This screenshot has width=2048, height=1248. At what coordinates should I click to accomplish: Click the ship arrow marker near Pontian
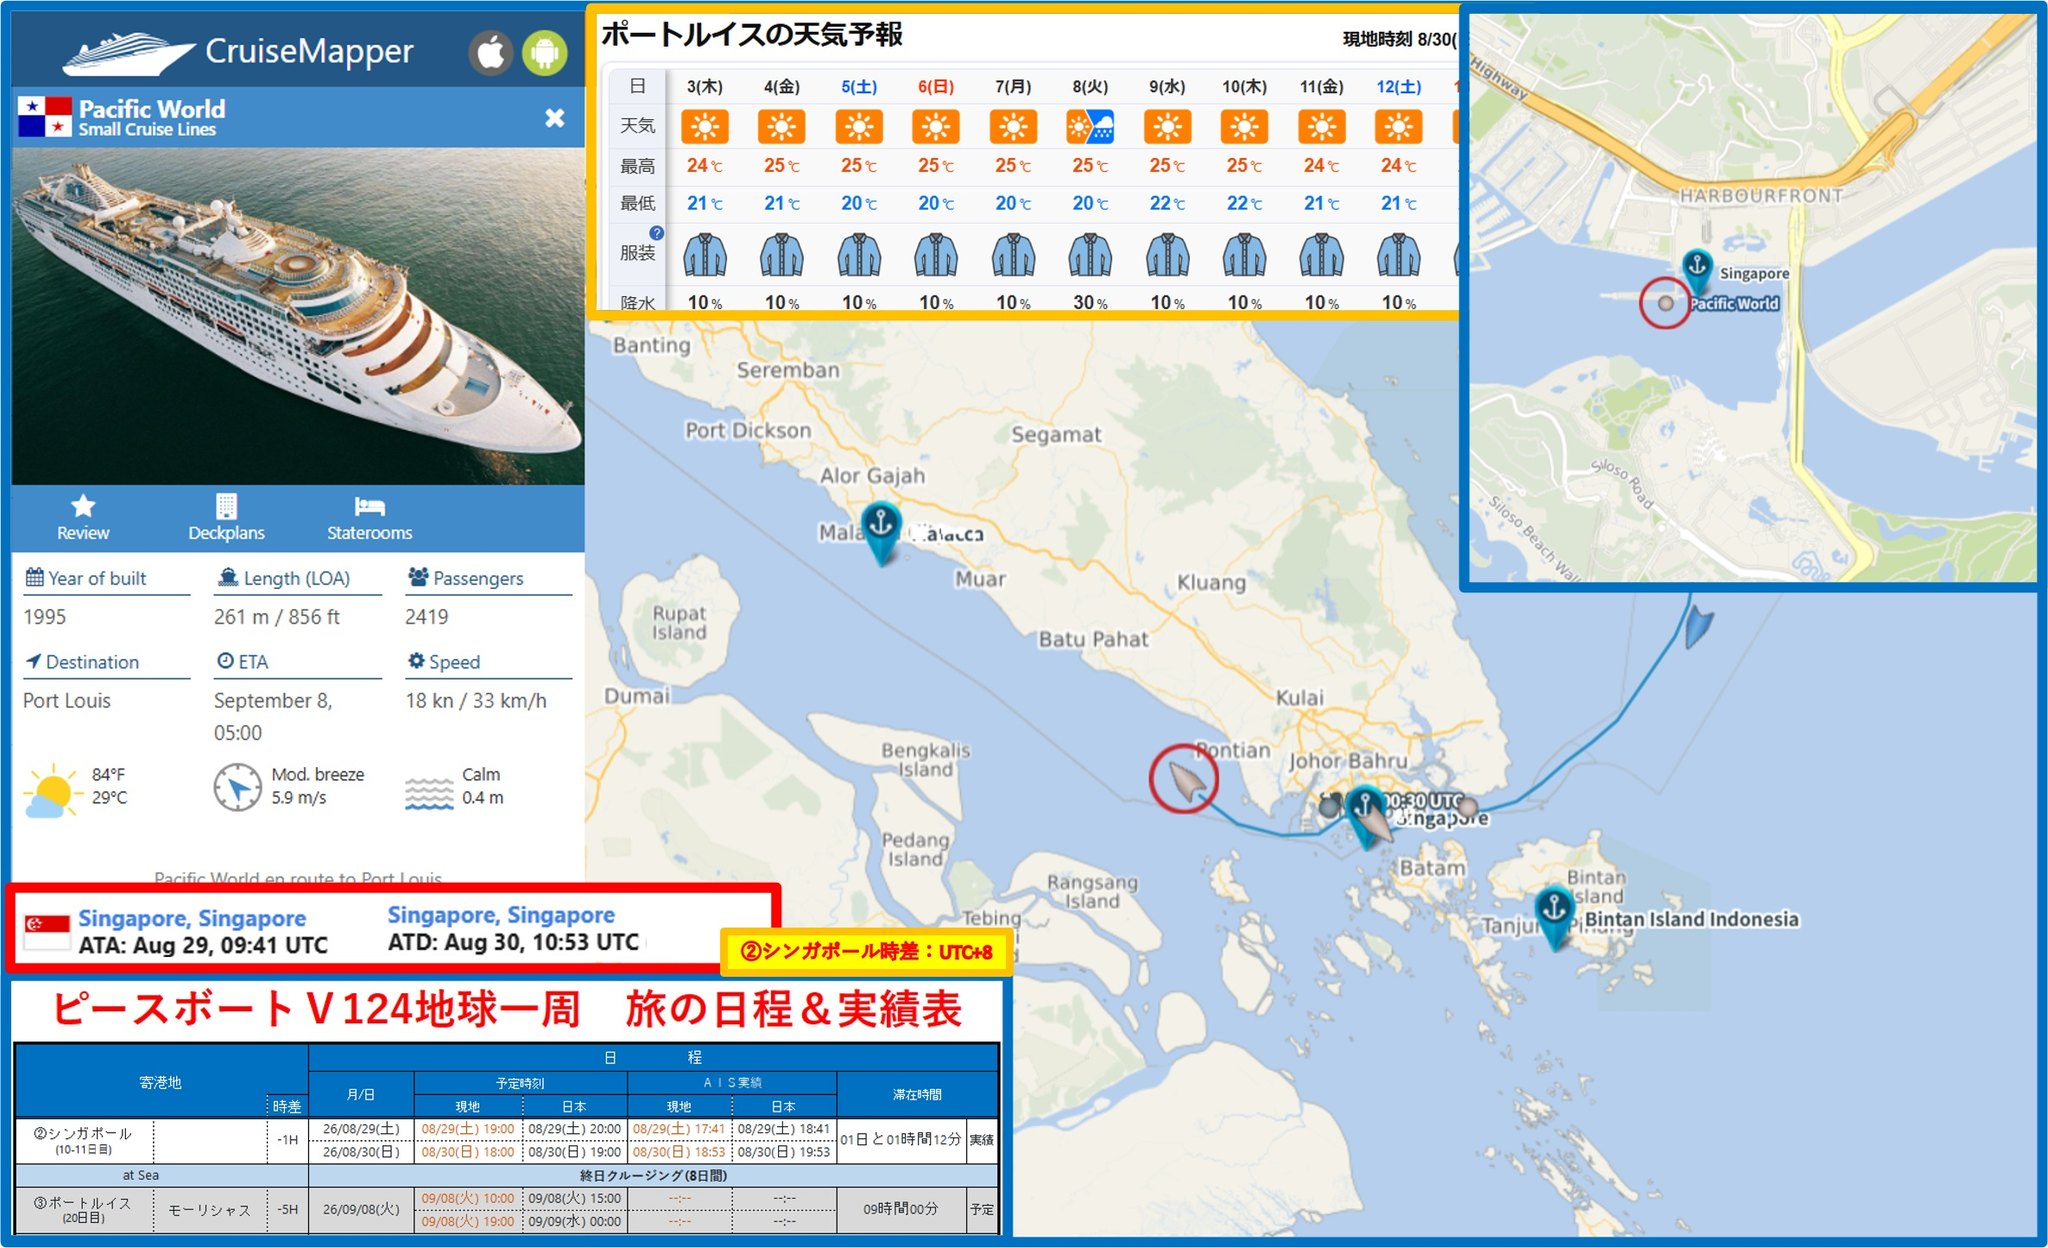coord(1186,782)
